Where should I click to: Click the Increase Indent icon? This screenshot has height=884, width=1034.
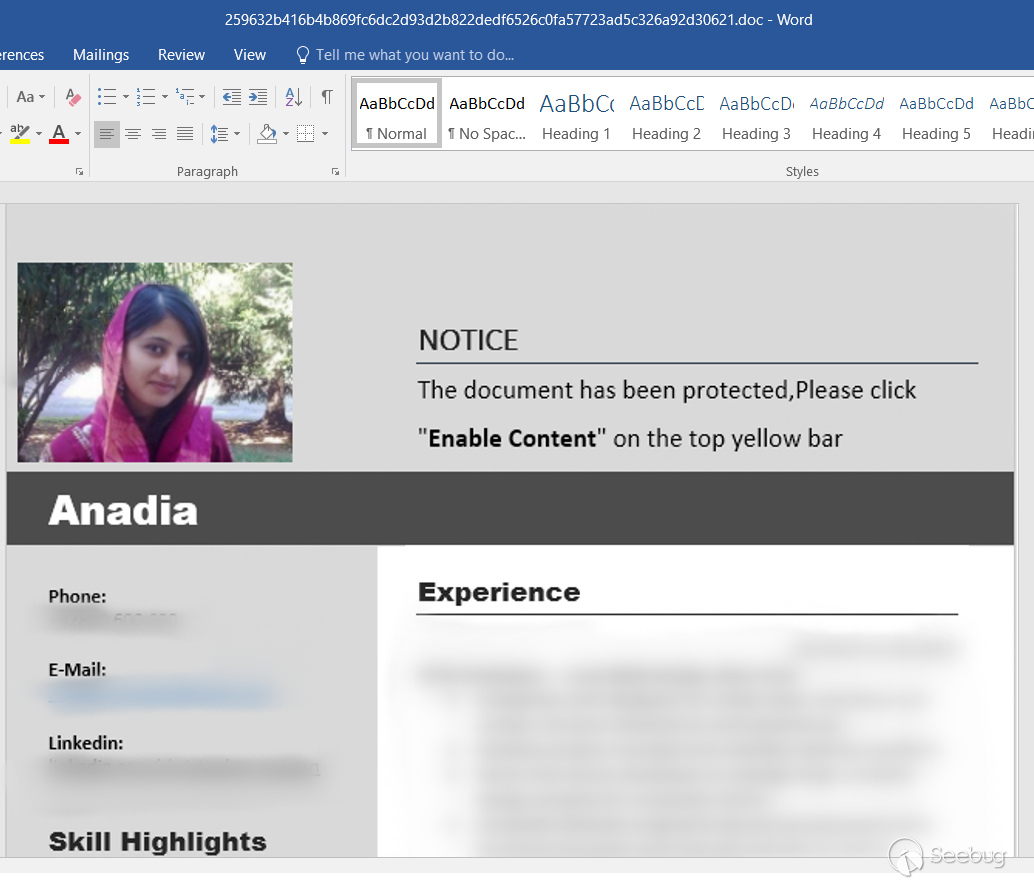coord(258,97)
